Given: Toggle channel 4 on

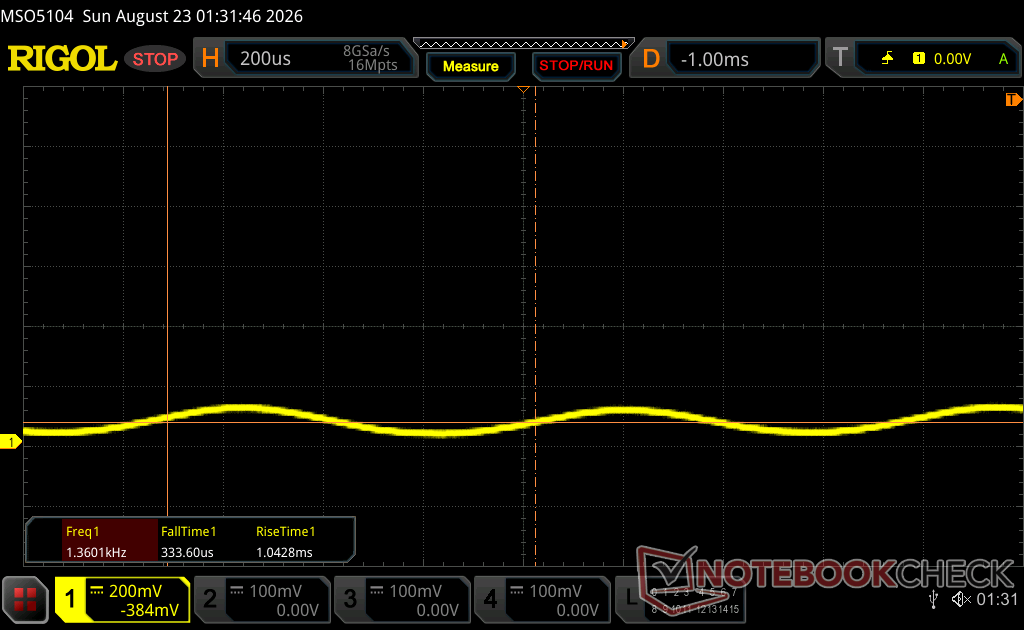Looking at the screenshot, I should (490, 599).
